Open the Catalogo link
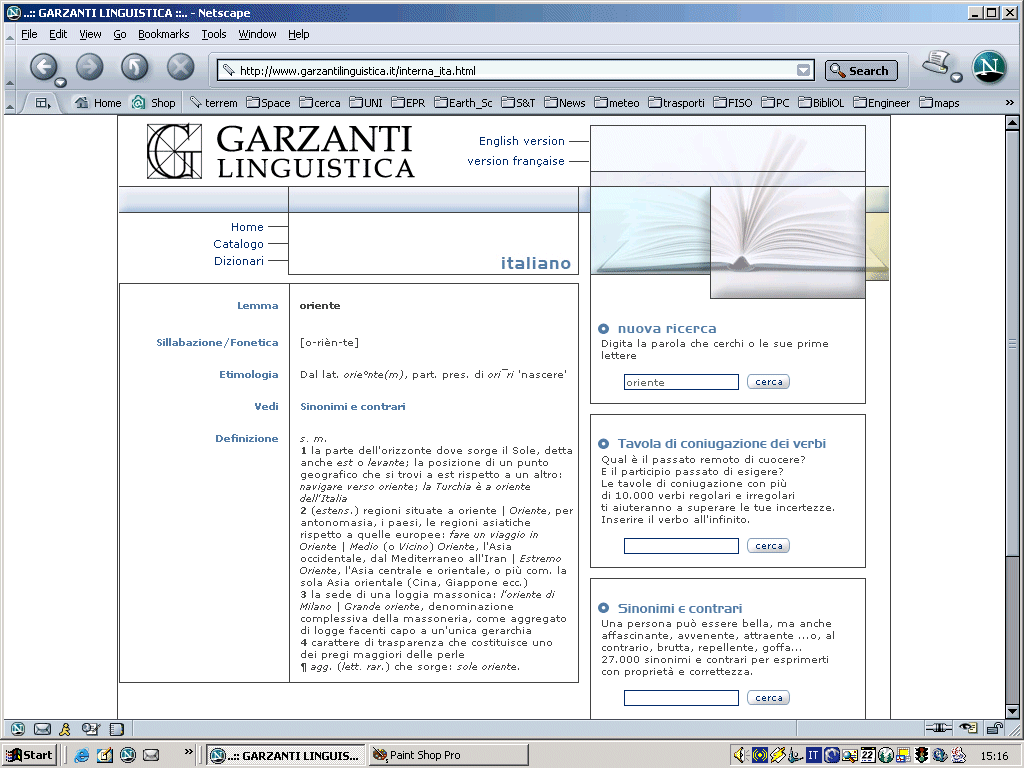 coord(238,244)
